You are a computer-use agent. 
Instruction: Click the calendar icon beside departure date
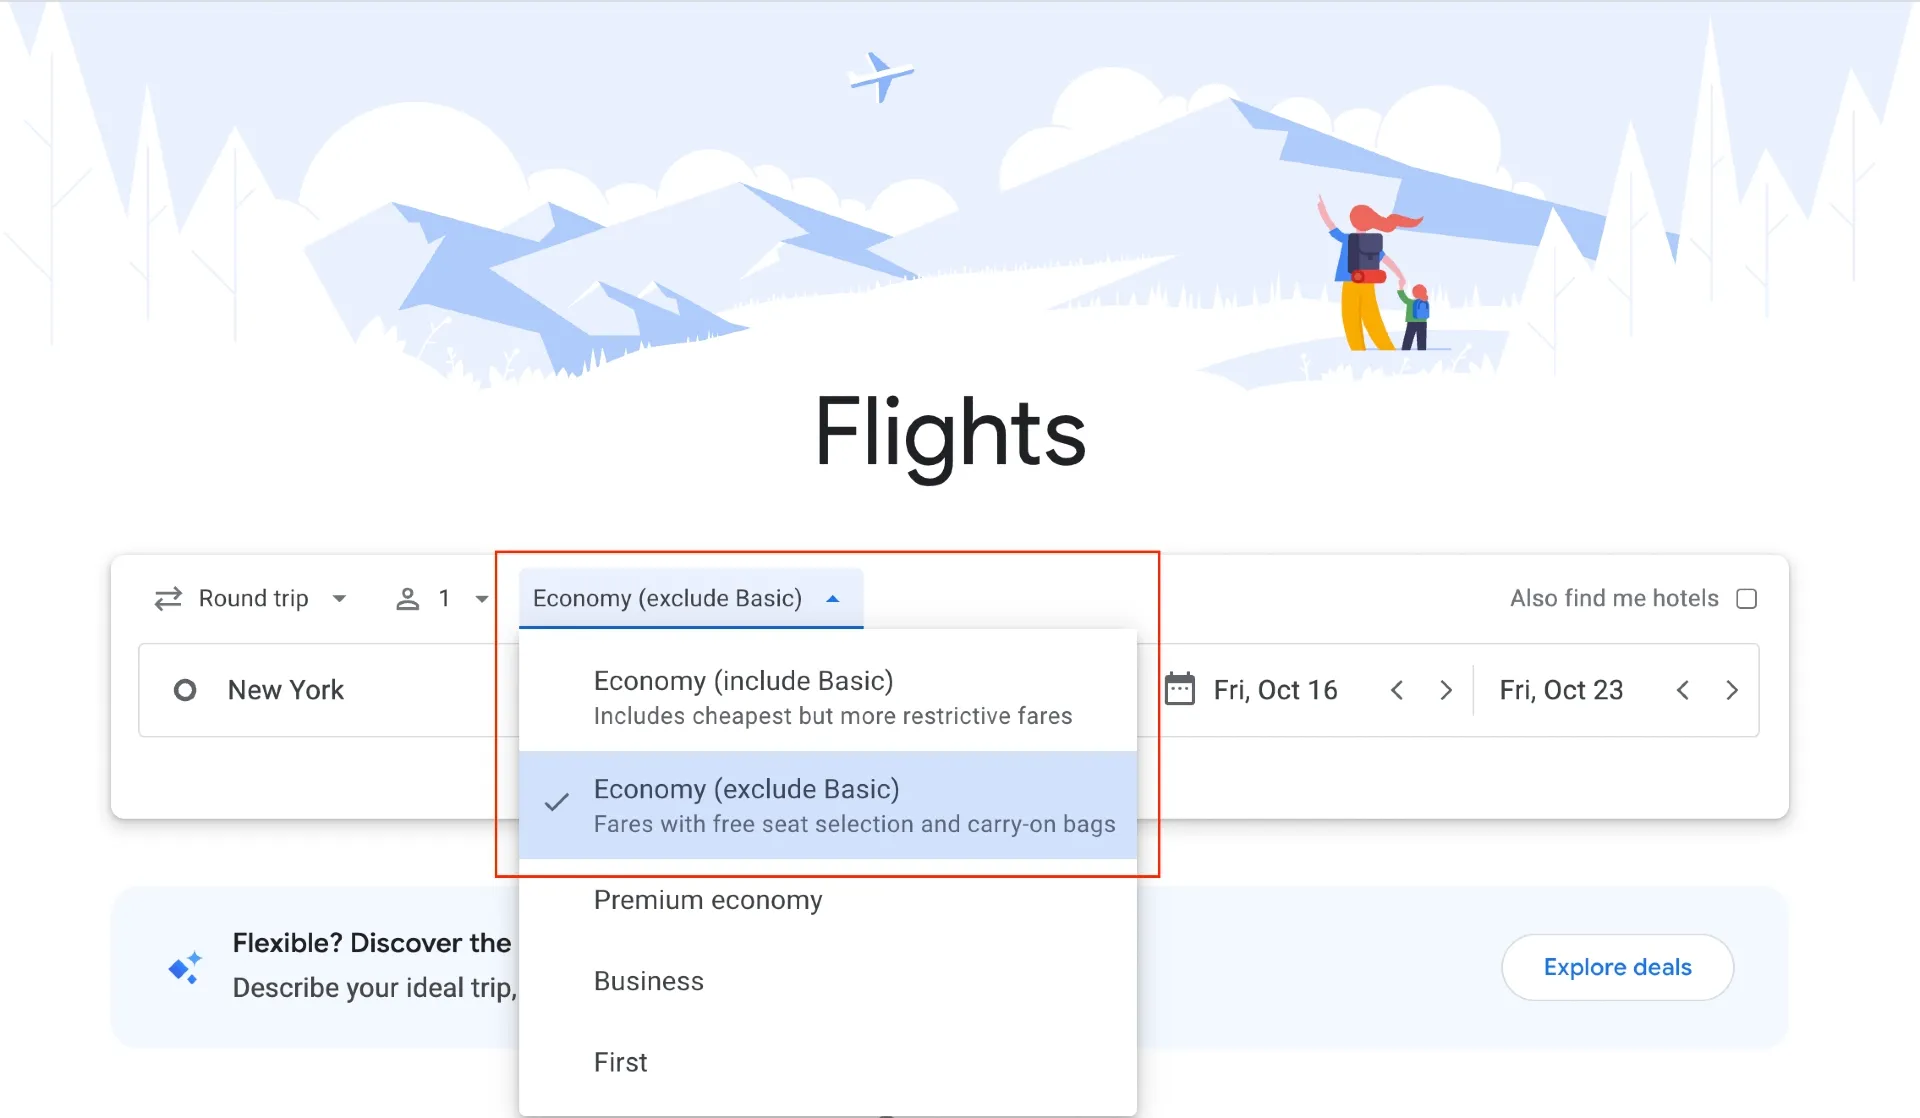[1181, 689]
